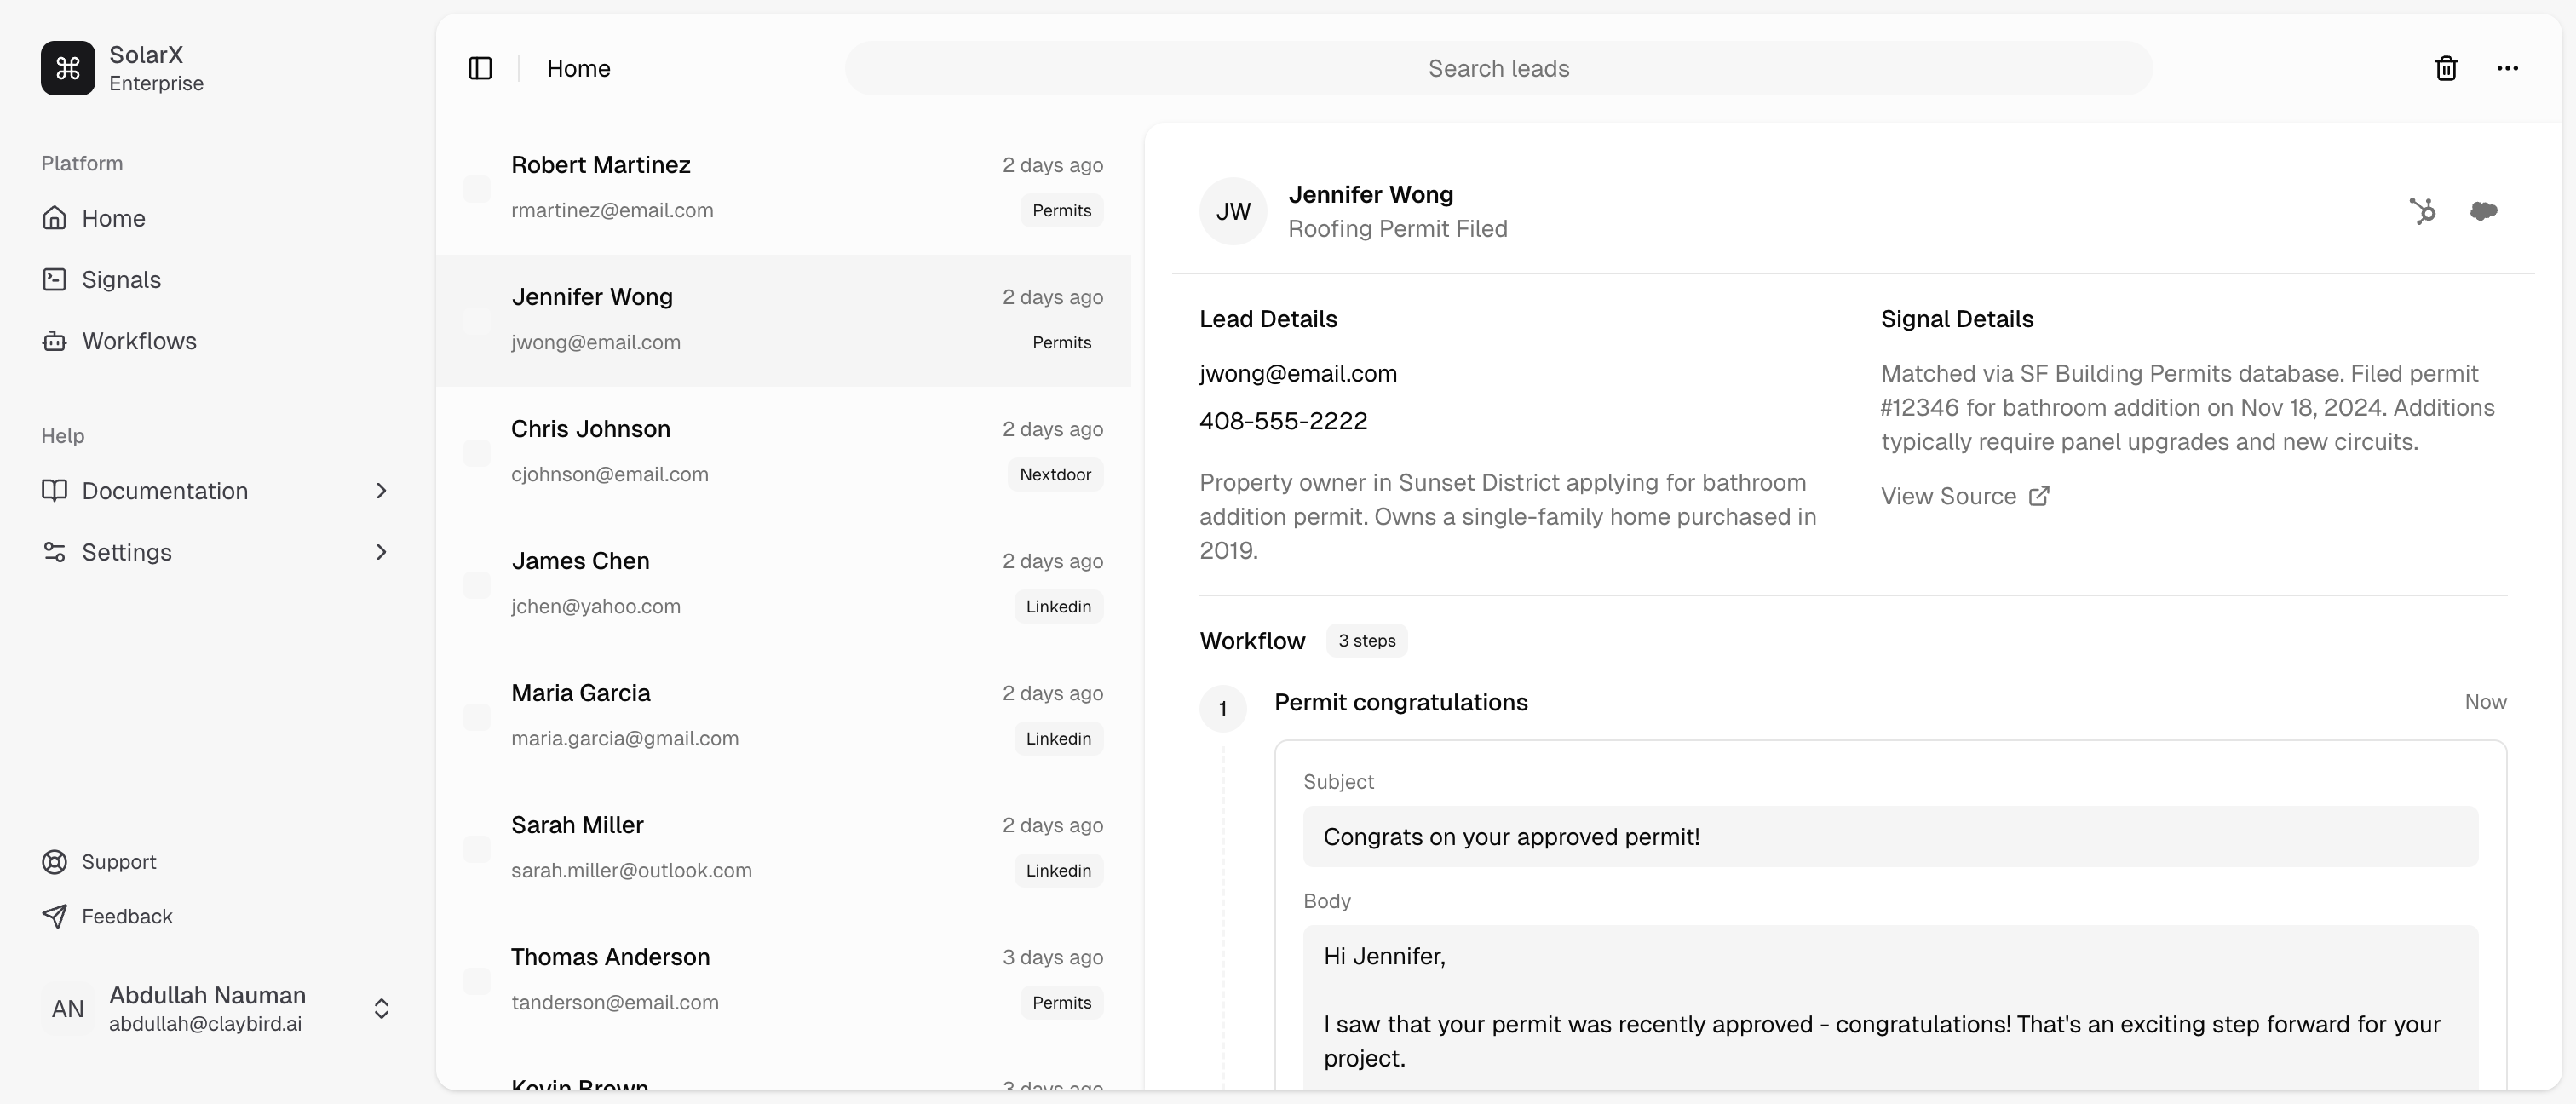This screenshot has height=1104, width=2576.
Task: Click the HubSpot integration icon
Action: pos(2422,211)
